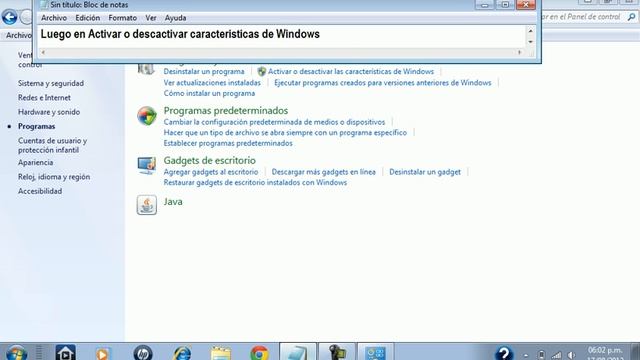Screen dimensions: 640x360
Task: Switch to the Notepad taskbar button
Action: click(x=298, y=352)
